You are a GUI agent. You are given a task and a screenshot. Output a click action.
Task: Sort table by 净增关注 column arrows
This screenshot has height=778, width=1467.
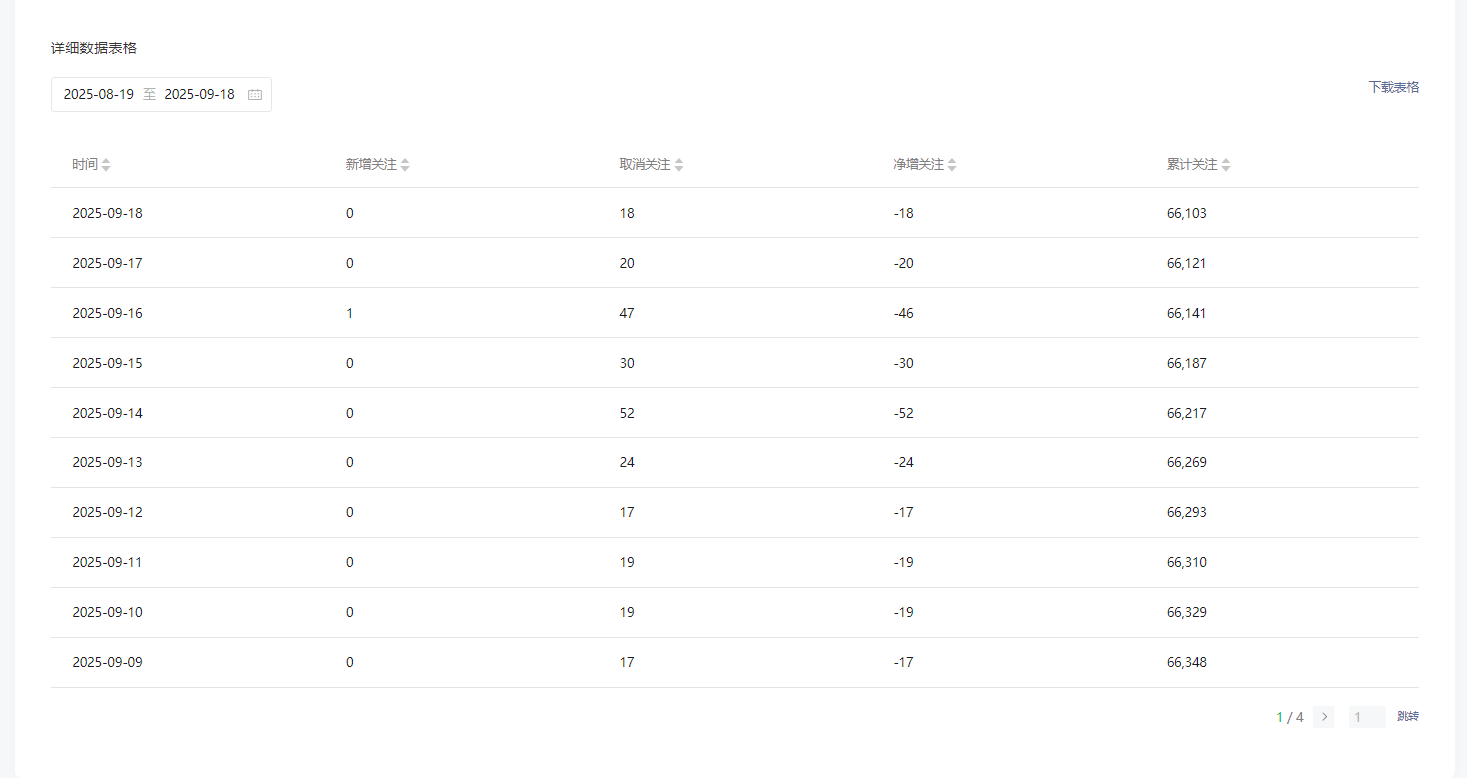952,165
